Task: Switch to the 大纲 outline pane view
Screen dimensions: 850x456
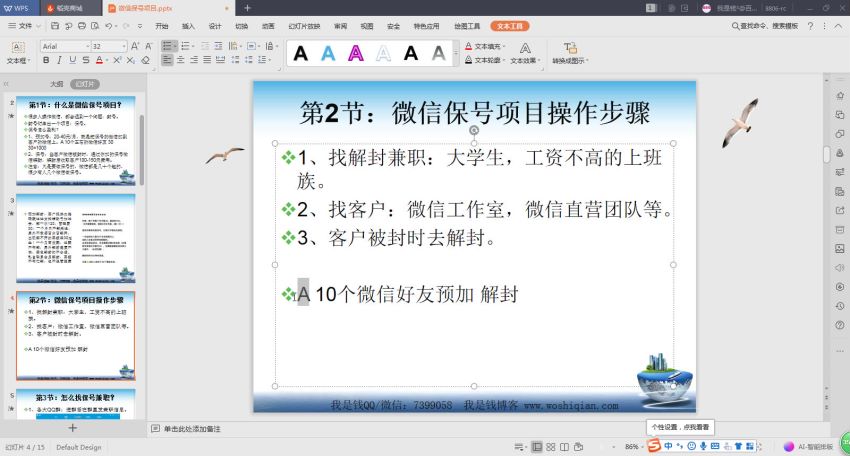Action: 56,84
